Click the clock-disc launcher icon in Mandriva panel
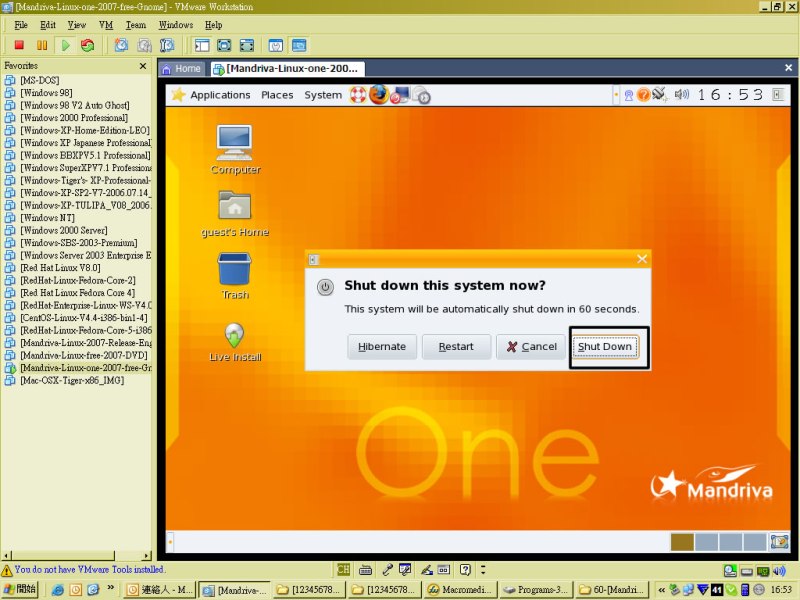Viewport: 800px width, 600px height. point(421,95)
